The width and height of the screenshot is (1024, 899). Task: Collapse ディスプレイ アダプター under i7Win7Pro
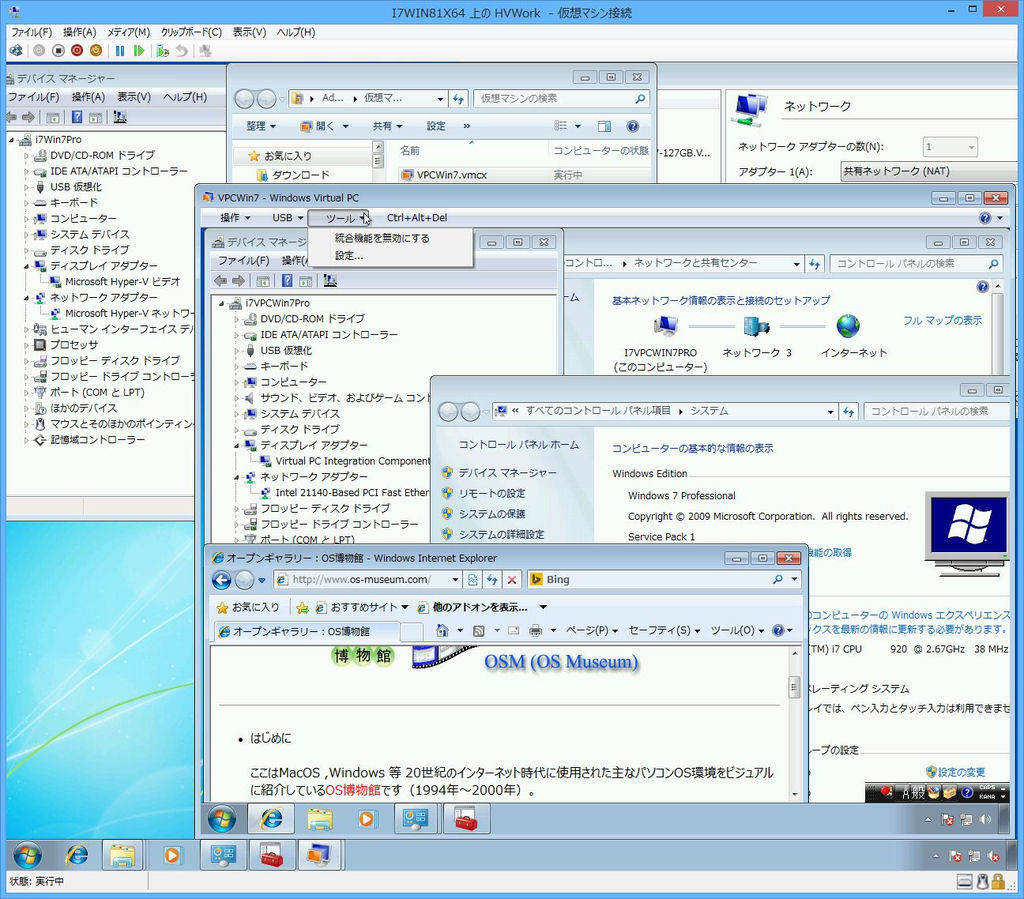coord(27,266)
